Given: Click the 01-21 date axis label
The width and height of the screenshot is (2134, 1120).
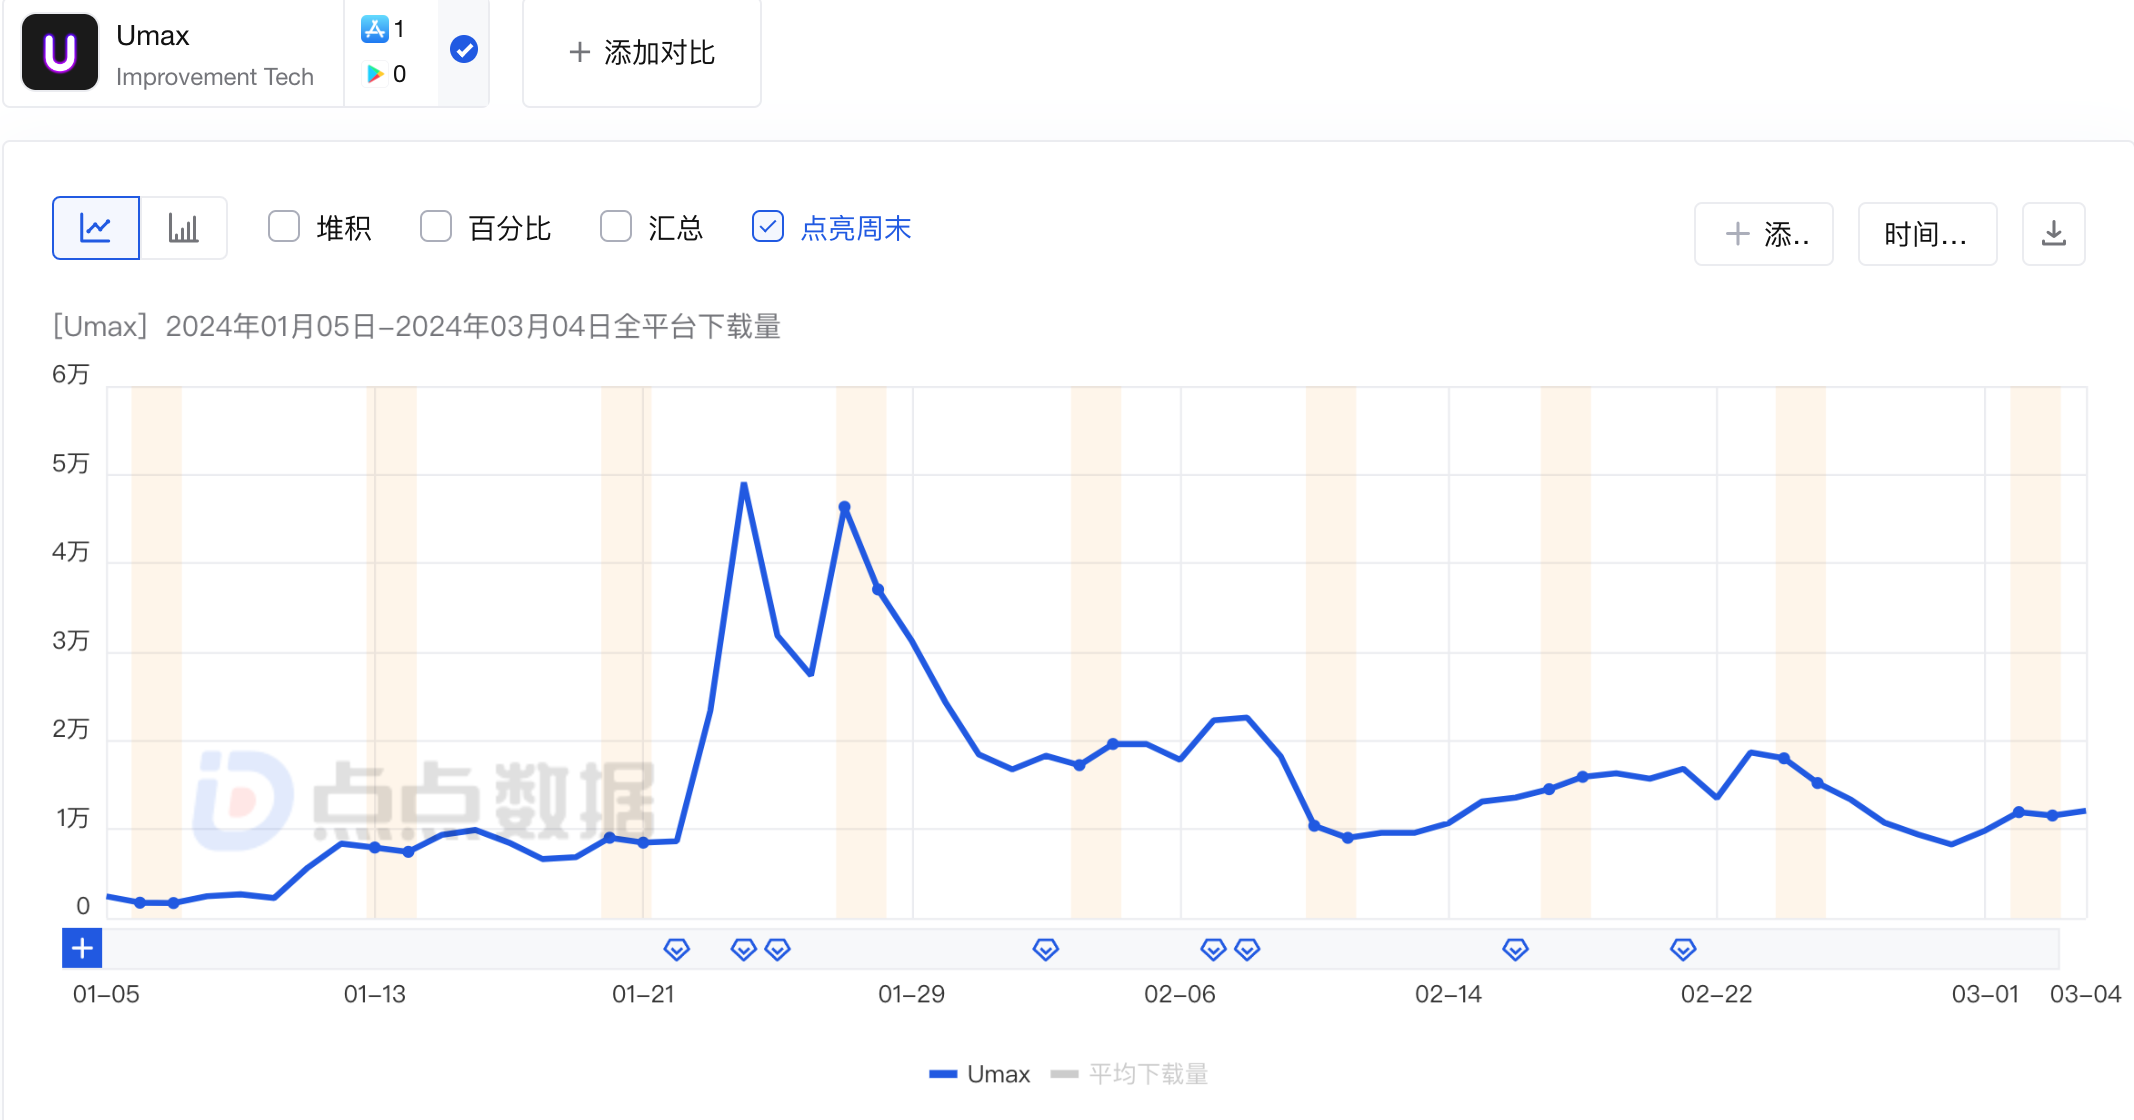Looking at the screenshot, I should [x=644, y=994].
